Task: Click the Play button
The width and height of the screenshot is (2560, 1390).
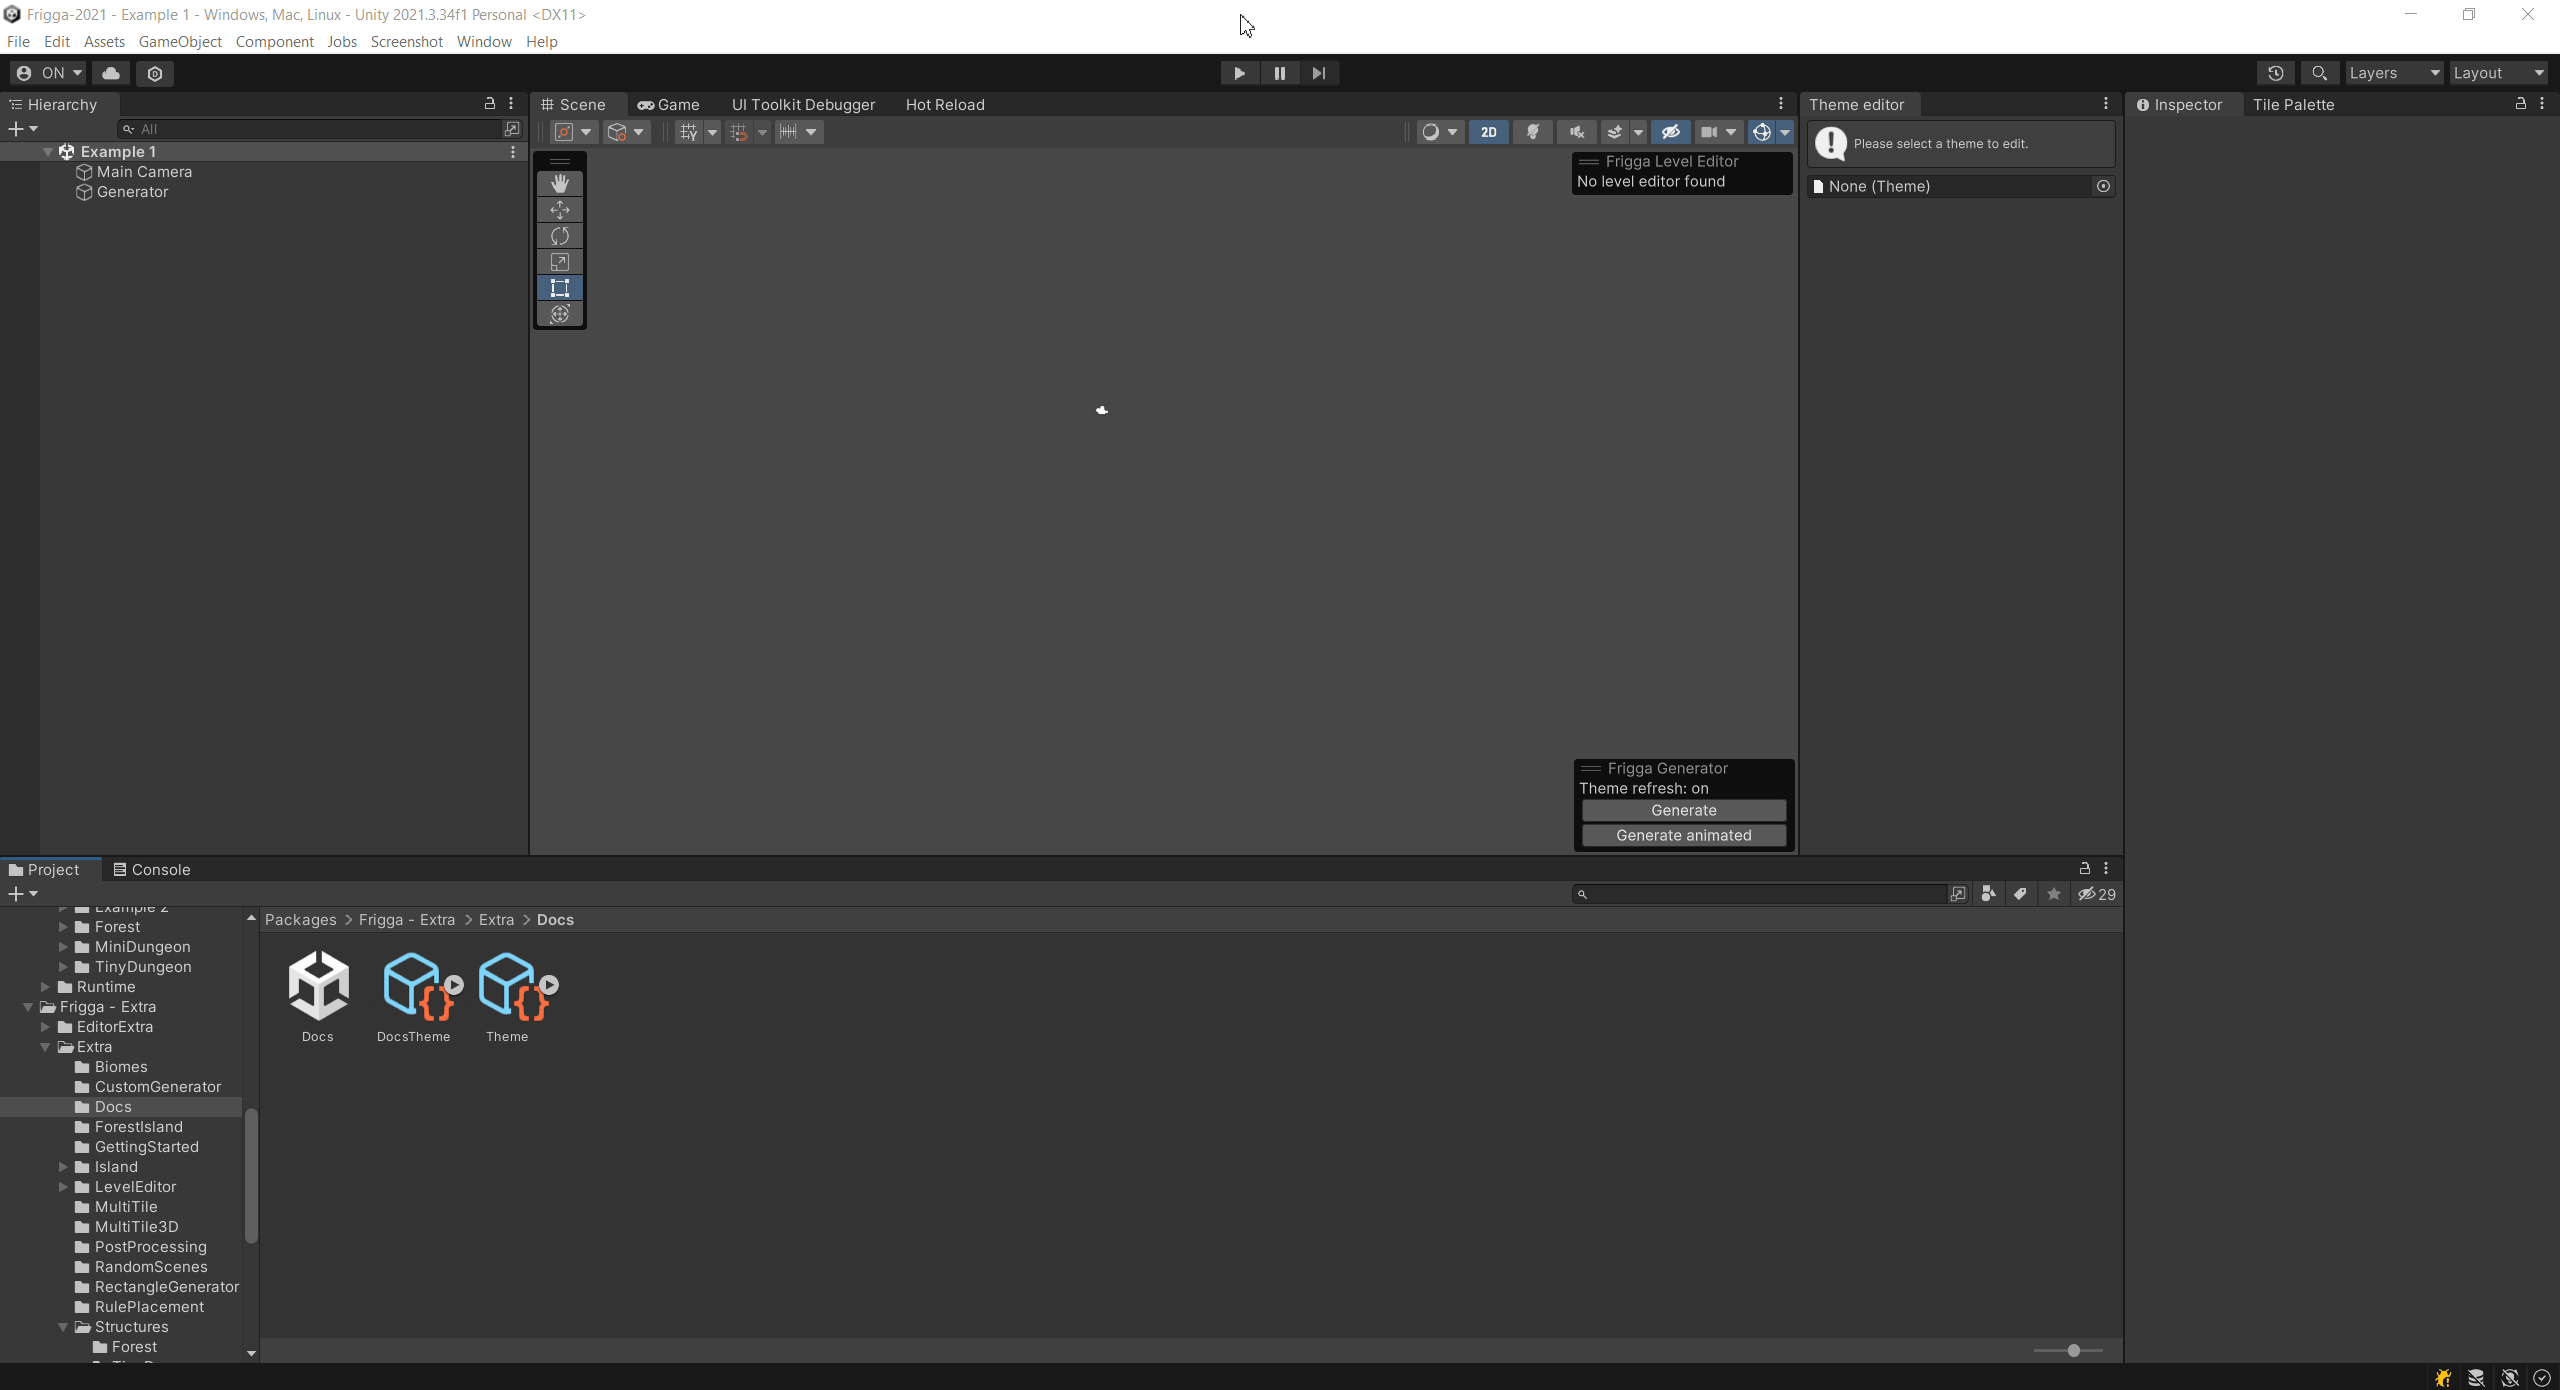Action: 1239,73
